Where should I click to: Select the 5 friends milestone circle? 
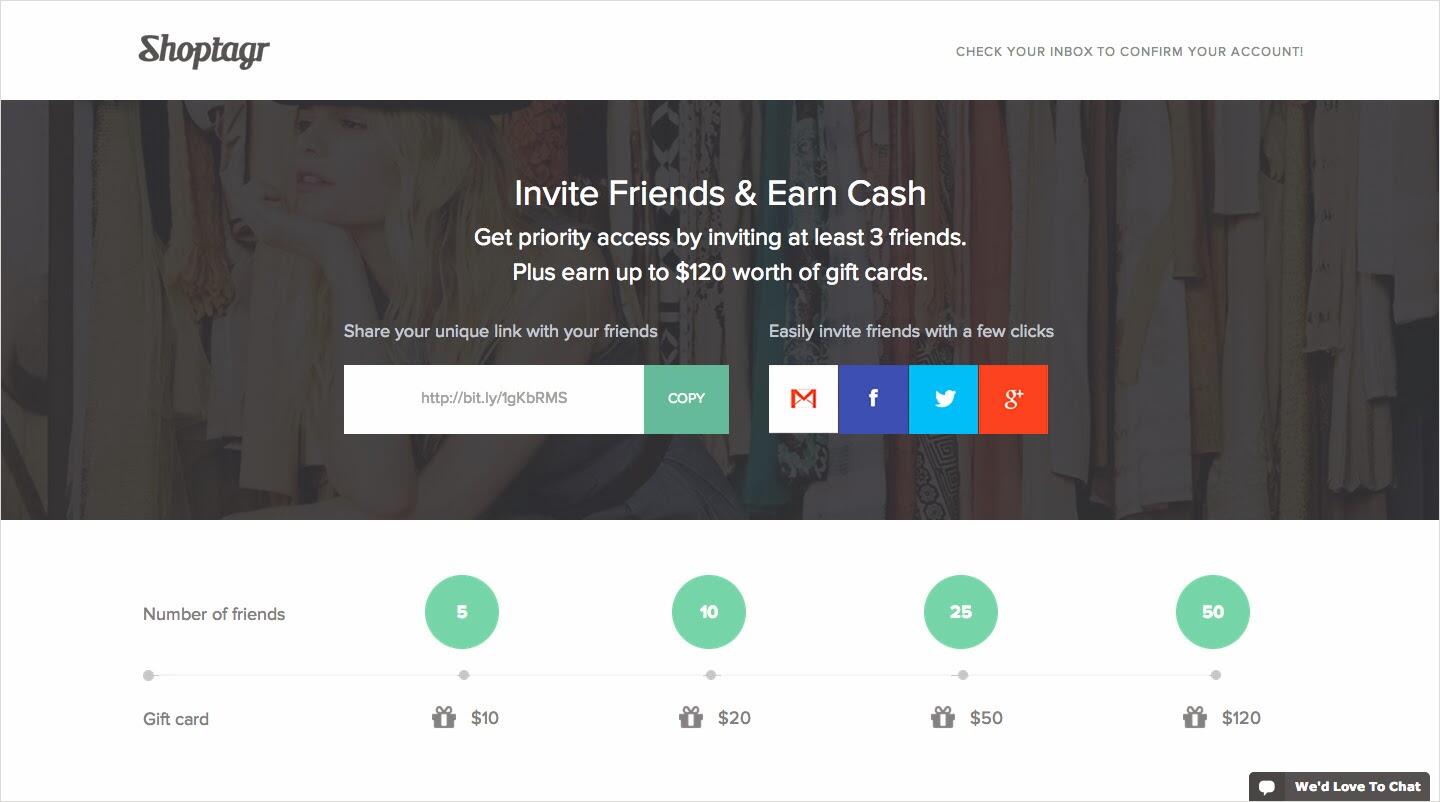click(462, 612)
